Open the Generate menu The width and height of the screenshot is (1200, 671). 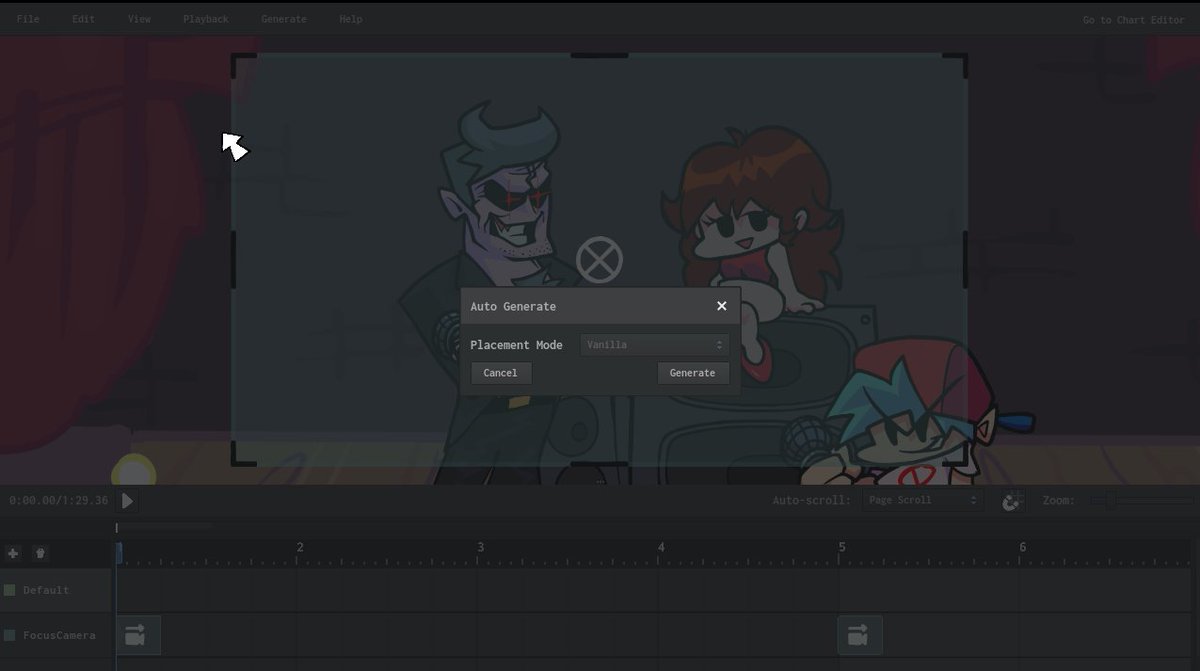(284, 19)
